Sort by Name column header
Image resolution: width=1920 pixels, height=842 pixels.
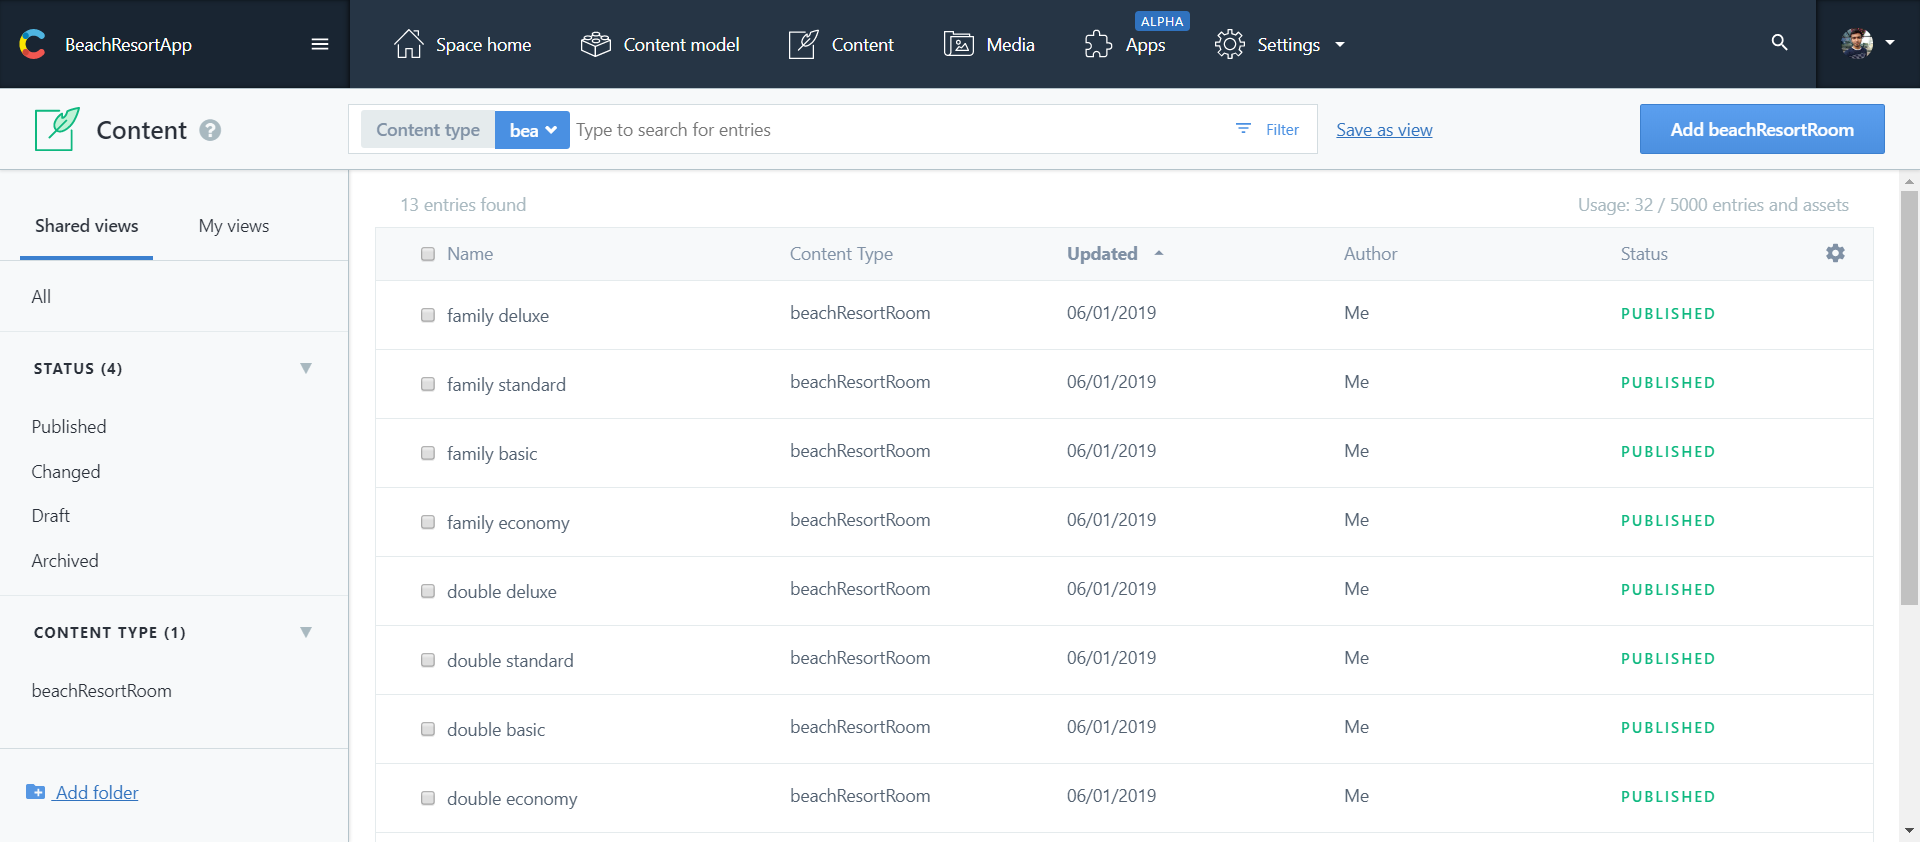tap(470, 254)
